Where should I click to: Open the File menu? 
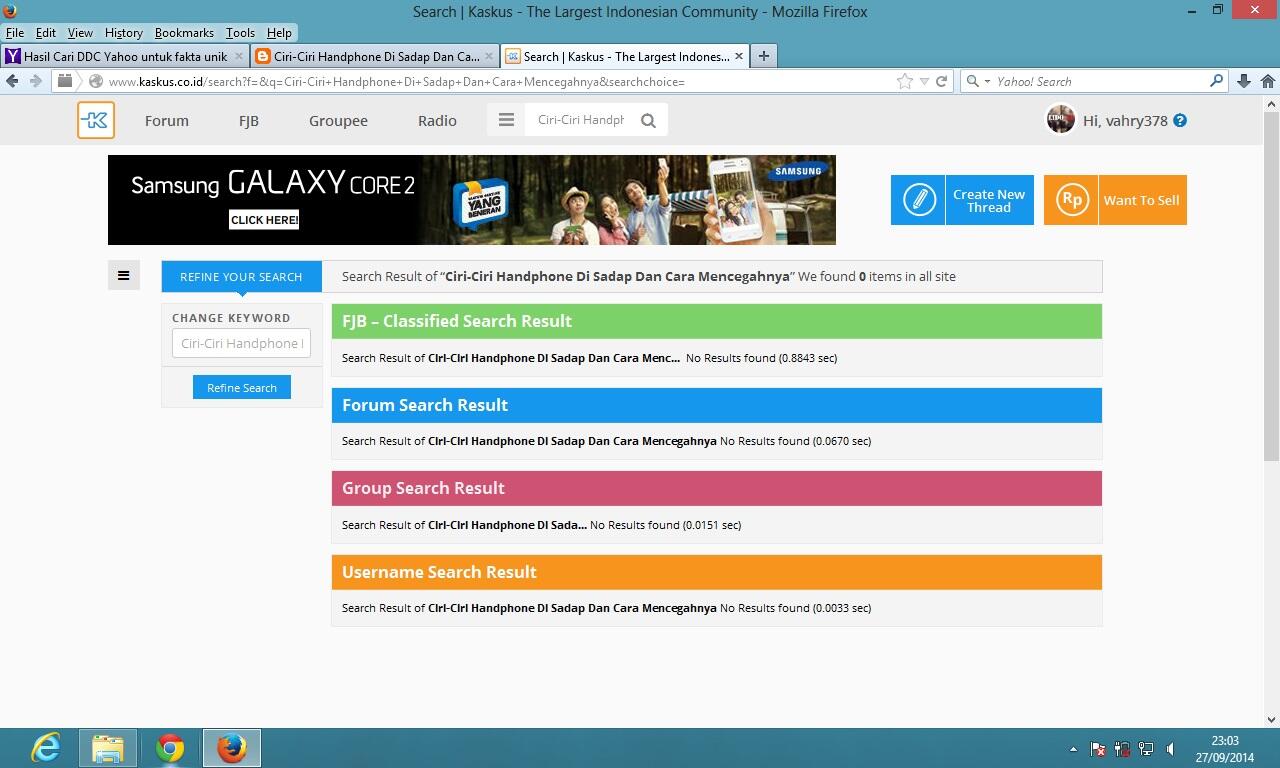coord(15,33)
